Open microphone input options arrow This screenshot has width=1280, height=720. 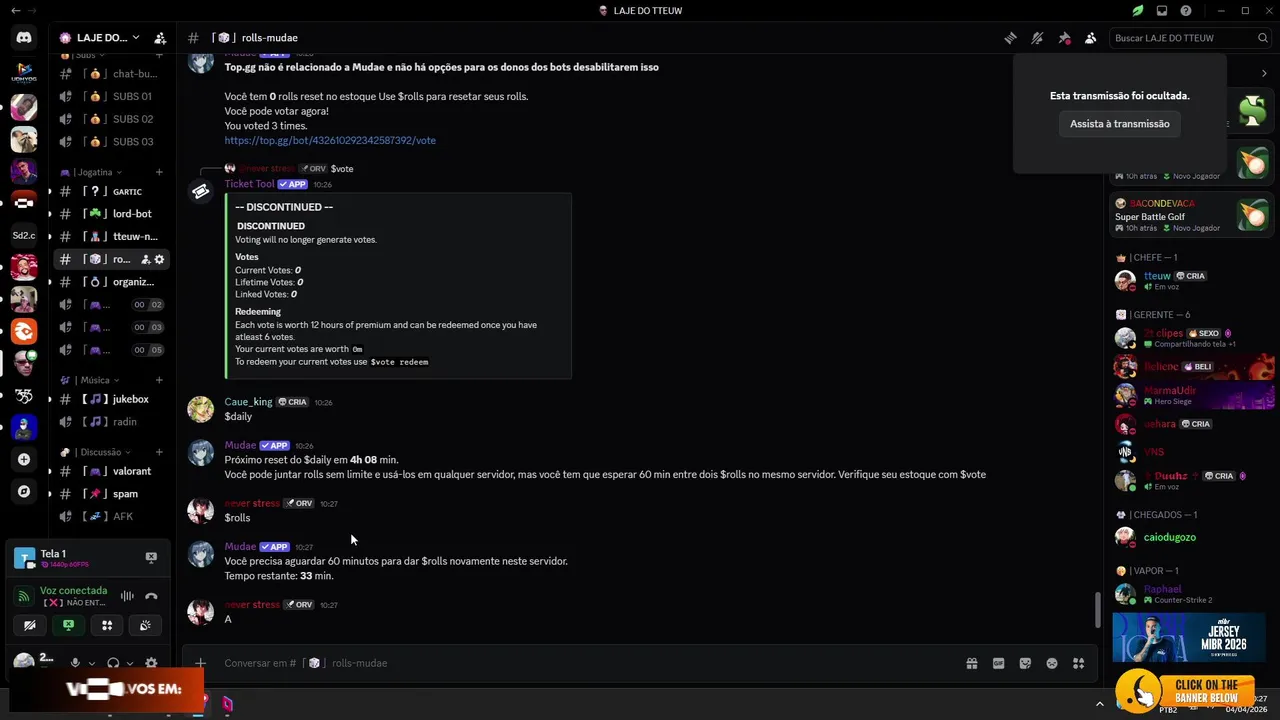coord(92,663)
